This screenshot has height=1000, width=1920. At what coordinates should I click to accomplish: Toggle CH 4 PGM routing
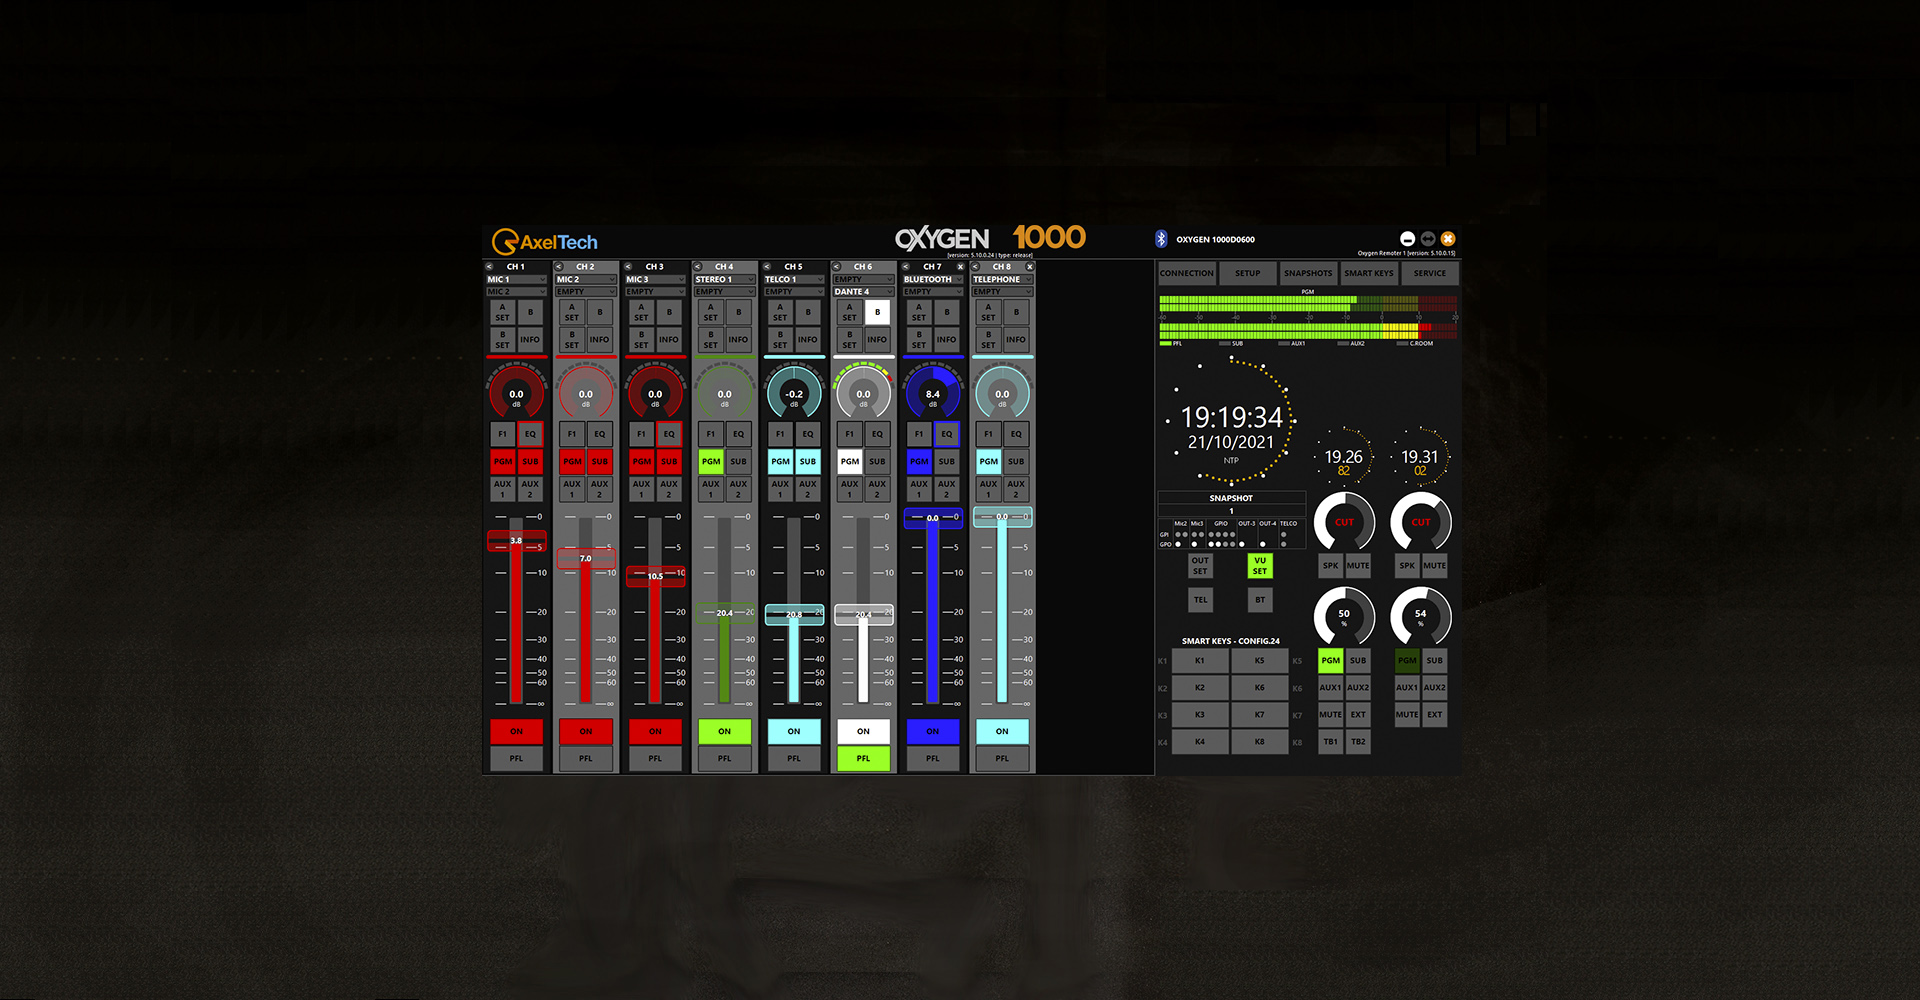pyautogui.click(x=711, y=461)
